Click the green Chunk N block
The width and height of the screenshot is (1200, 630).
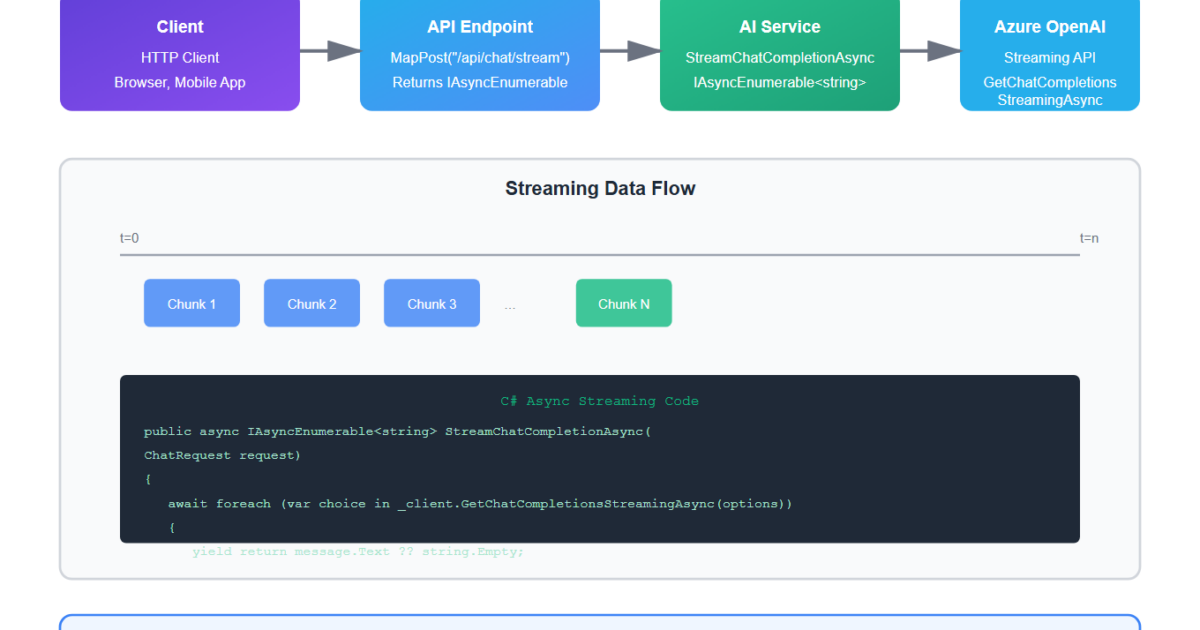[x=624, y=303]
